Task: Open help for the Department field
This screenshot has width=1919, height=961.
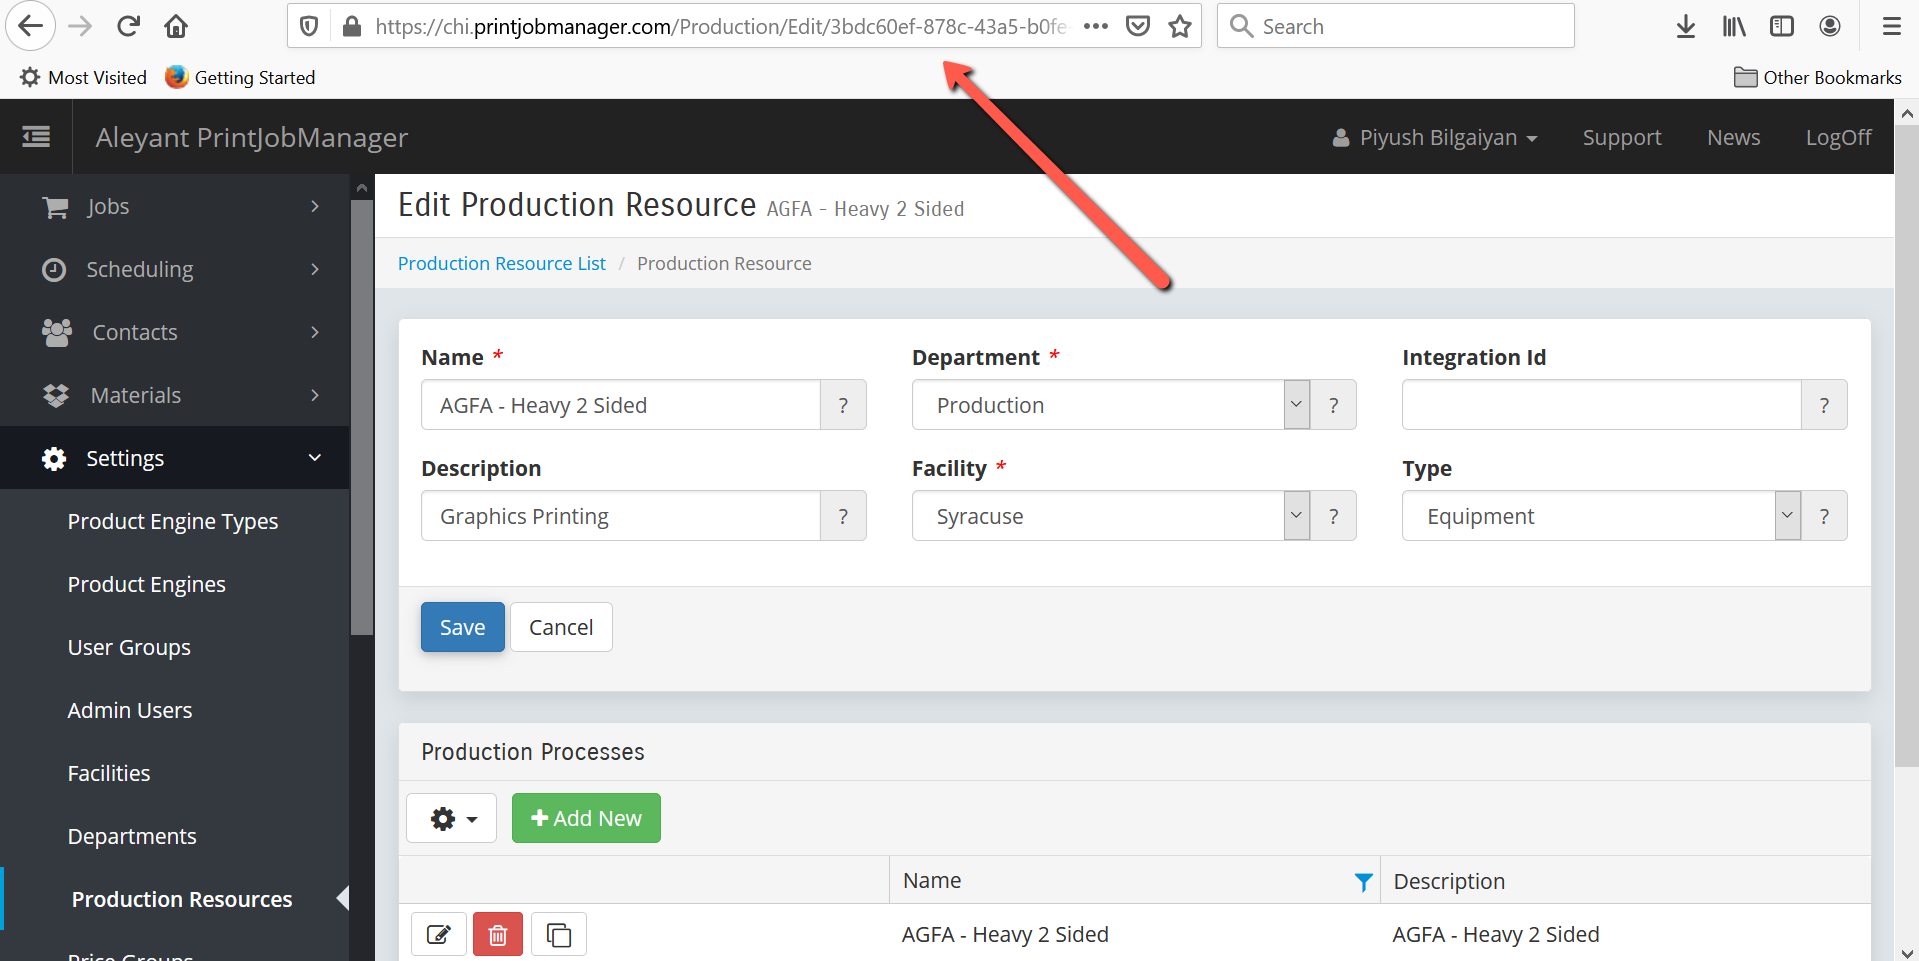Action: tap(1333, 405)
